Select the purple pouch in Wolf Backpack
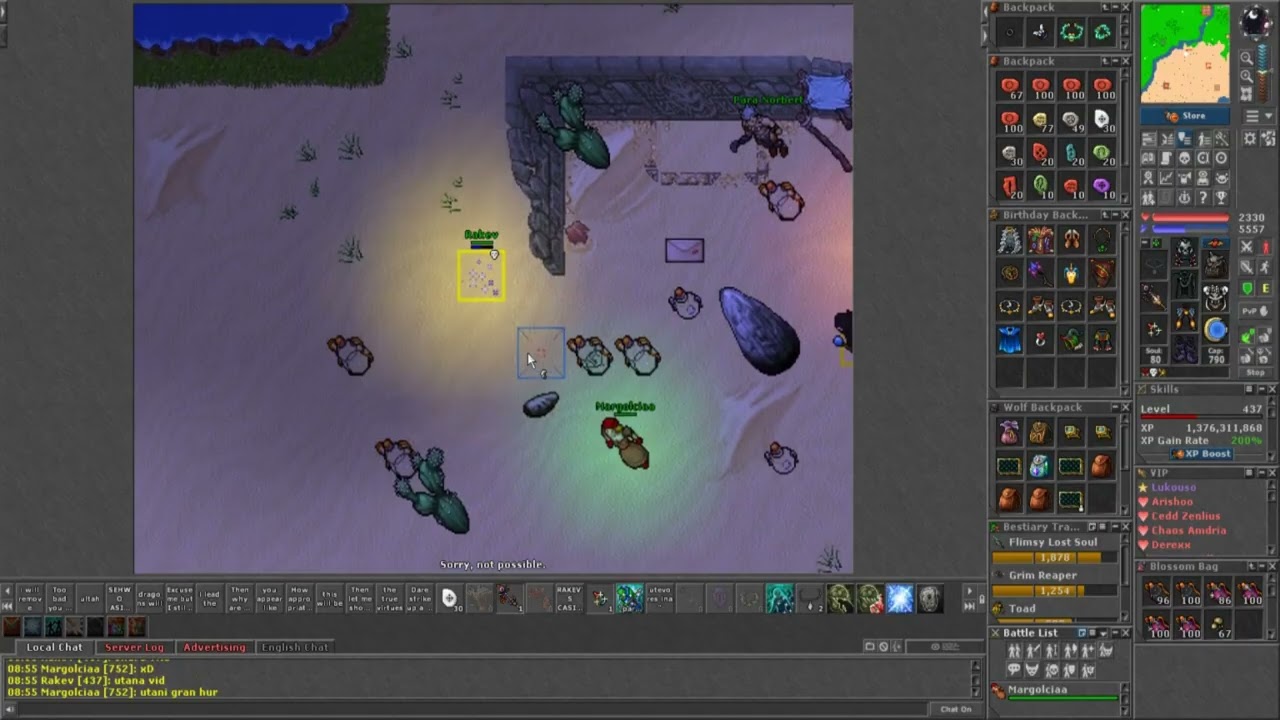The image size is (1280, 720). tap(1010, 433)
